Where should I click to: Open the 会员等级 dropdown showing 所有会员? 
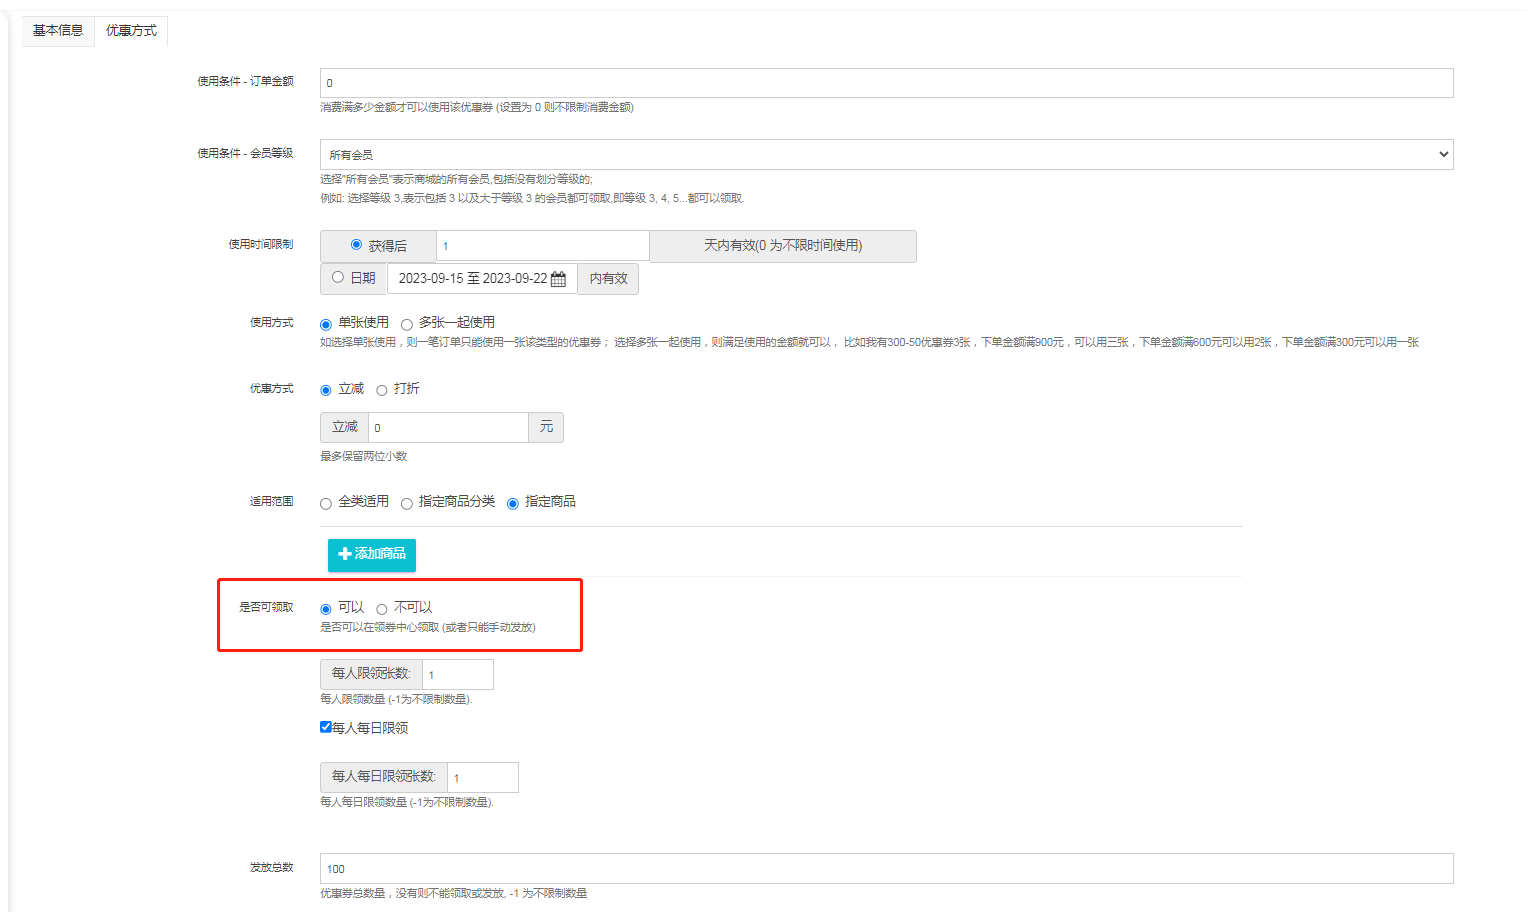(x=885, y=155)
